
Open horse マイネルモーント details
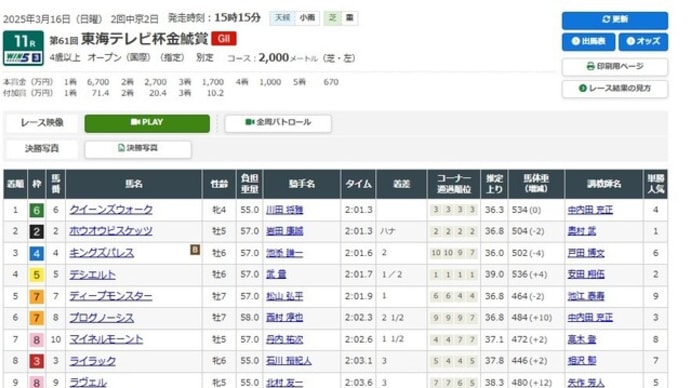pyautogui.click(x=106, y=339)
